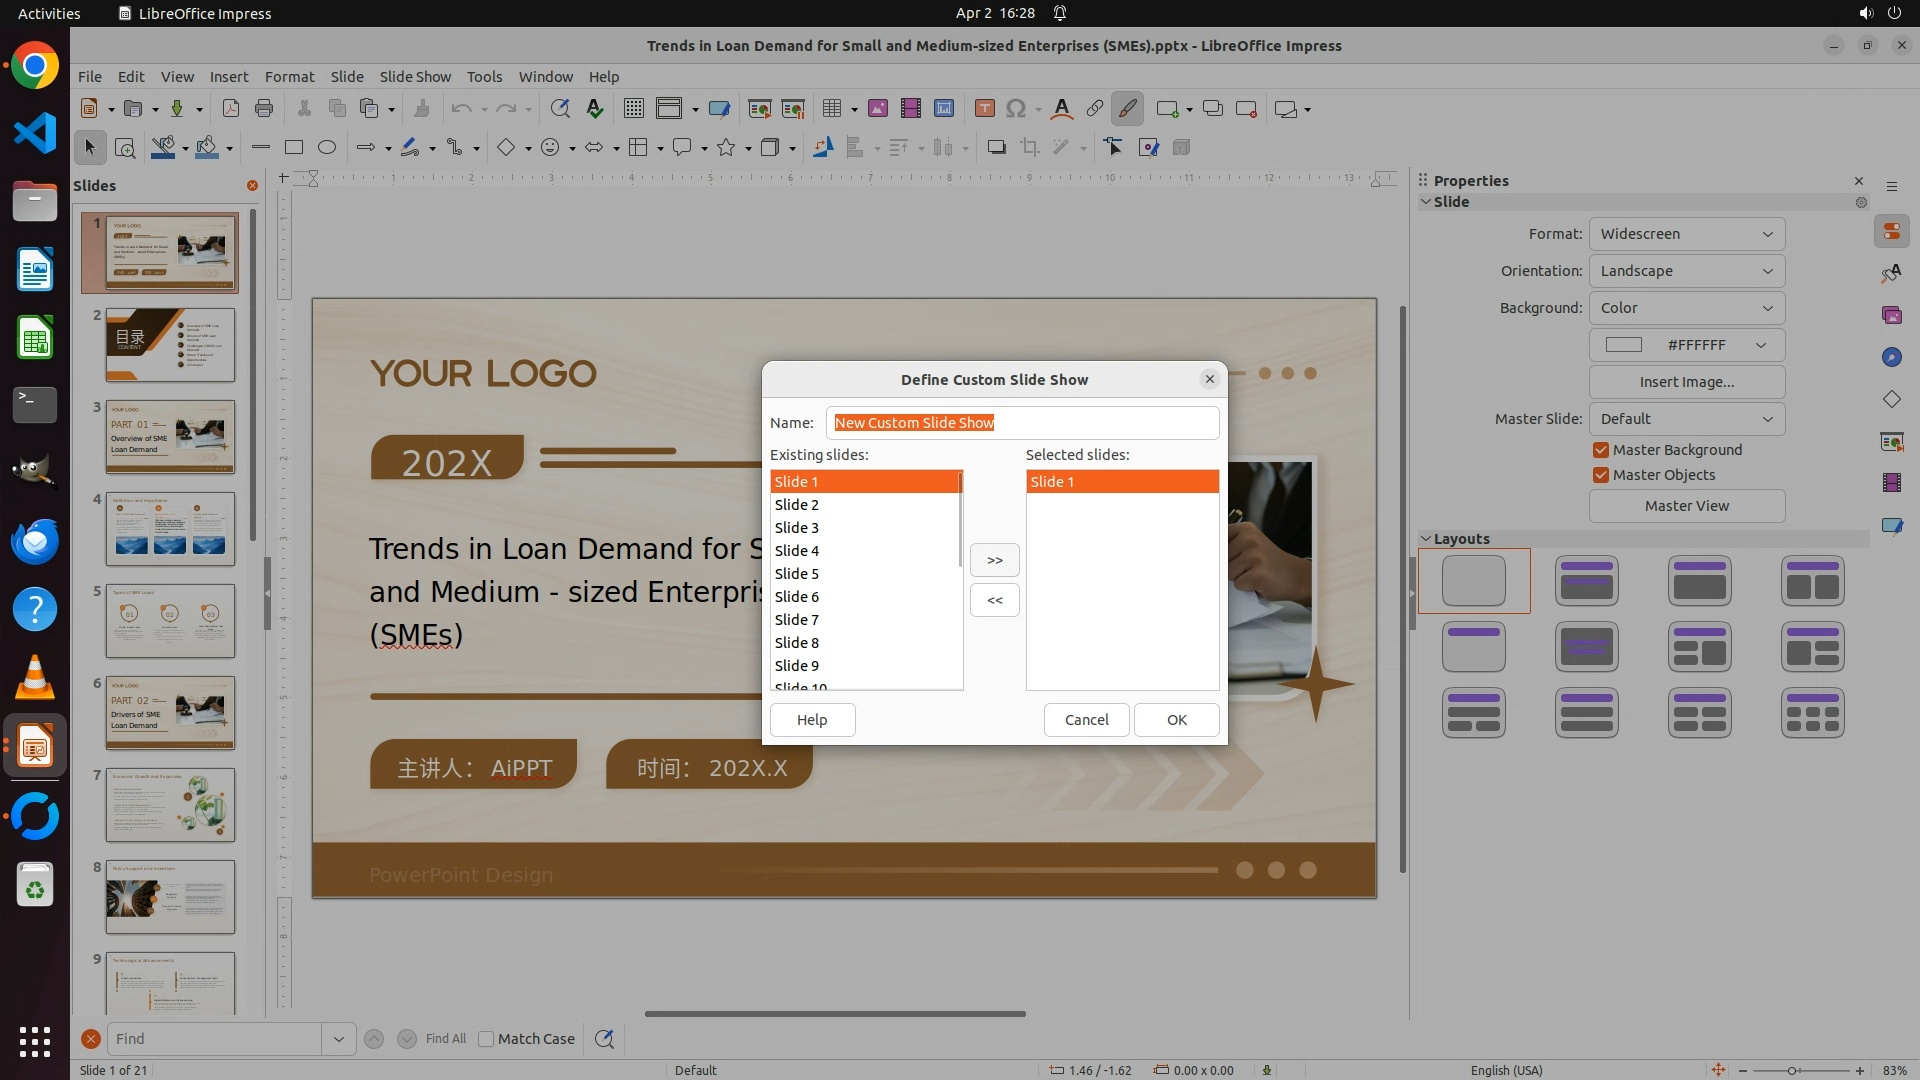Viewport: 1920px width, 1080px height.
Task: Open the Slide Show menu
Action: pos(415,77)
